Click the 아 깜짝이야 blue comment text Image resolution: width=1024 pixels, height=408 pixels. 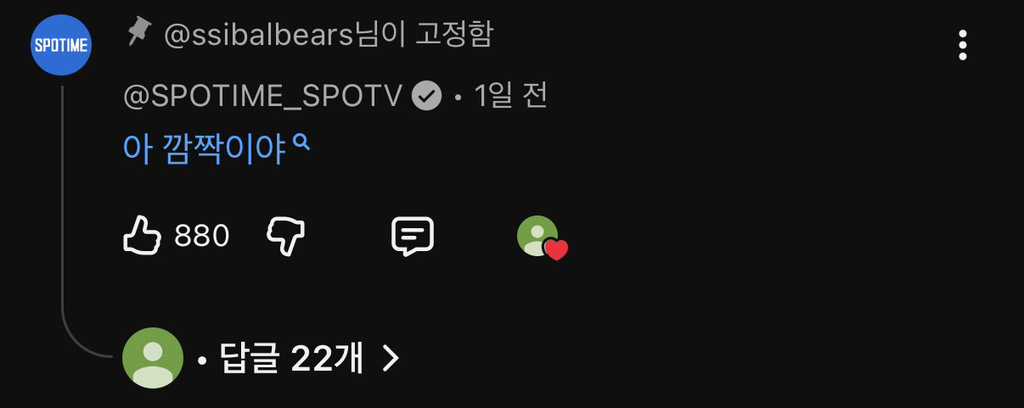pos(204,149)
